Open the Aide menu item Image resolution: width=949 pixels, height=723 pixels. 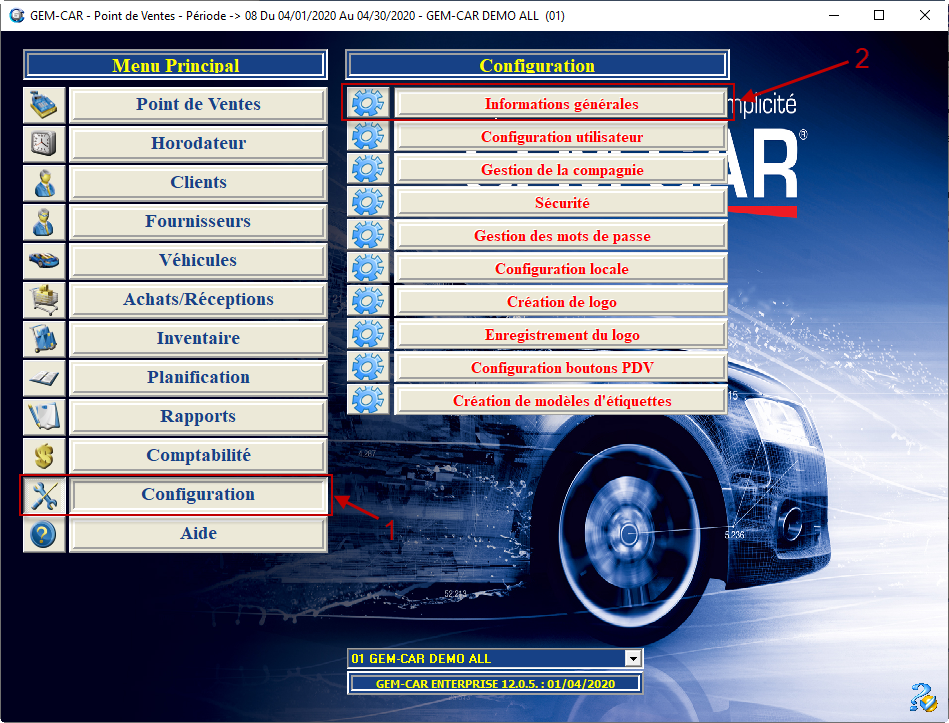pyautogui.click(x=198, y=534)
